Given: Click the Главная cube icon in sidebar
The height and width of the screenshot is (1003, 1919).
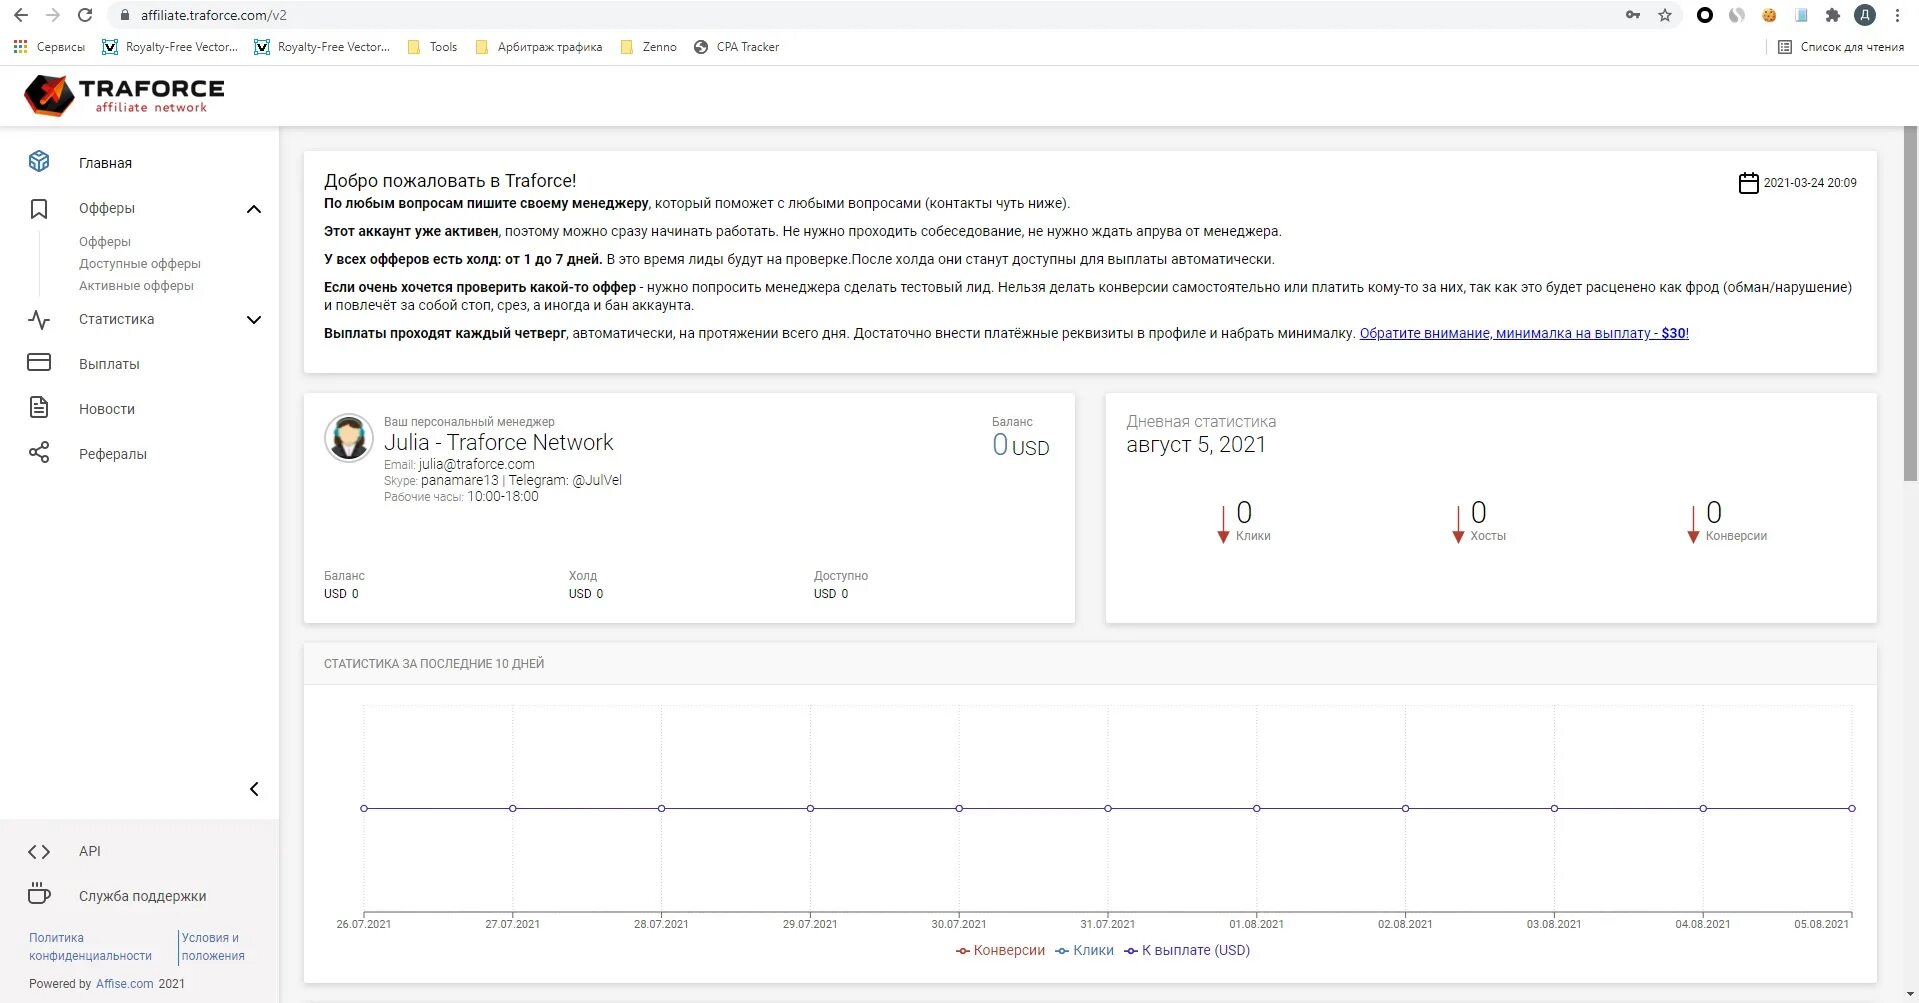Looking at the screenshot, I should 39,162.
